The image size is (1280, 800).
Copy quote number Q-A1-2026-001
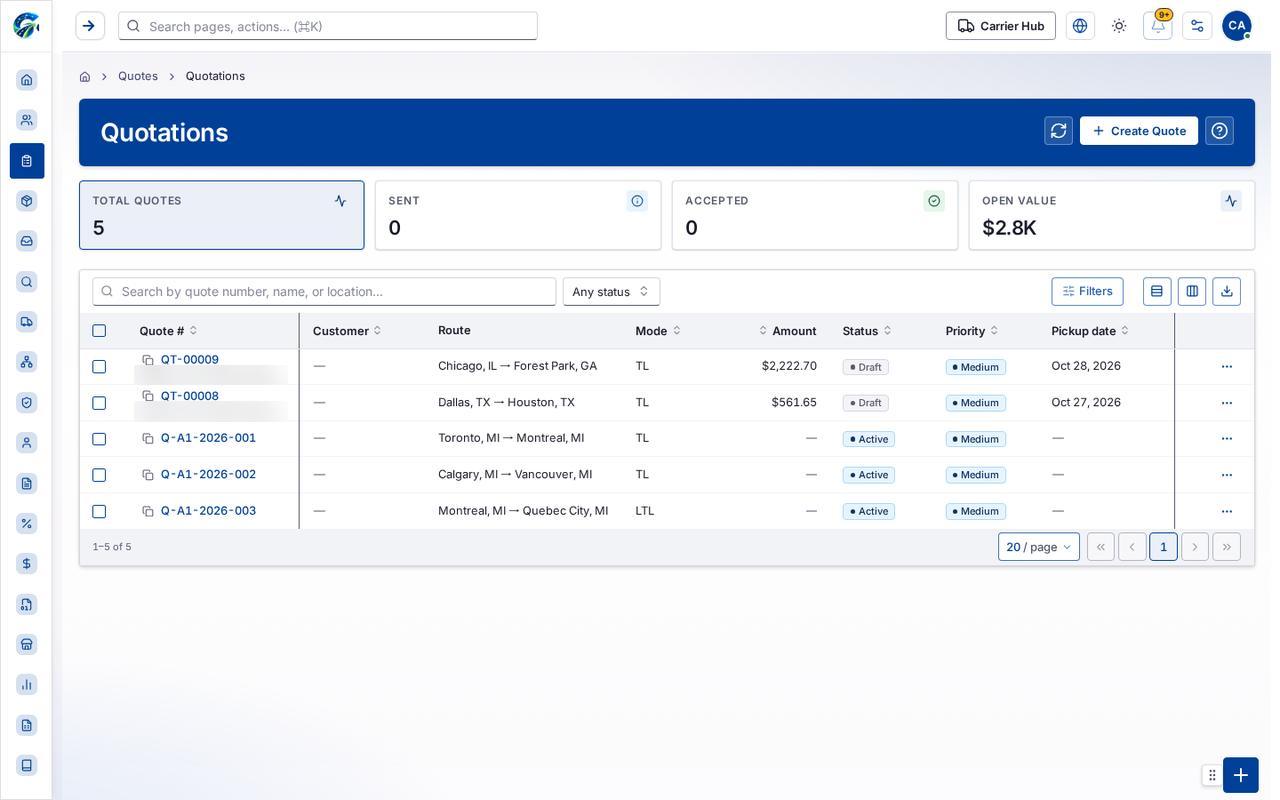point(148,438)
